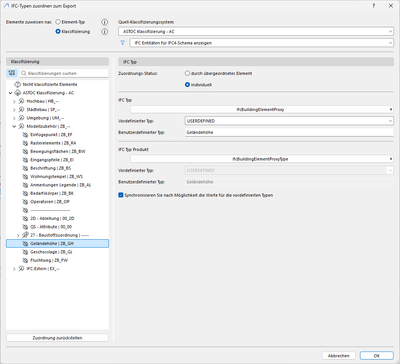
Task: Click the icon of Rasterelemente | ZB_RA
Action: click(x=25, y=143)
